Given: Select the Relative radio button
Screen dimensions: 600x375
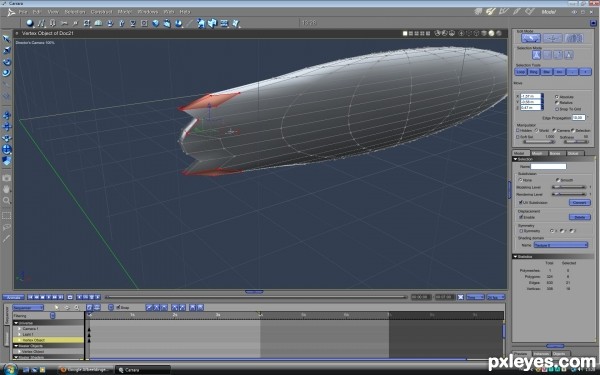Looking at the screenshot, I should [557, 103].
